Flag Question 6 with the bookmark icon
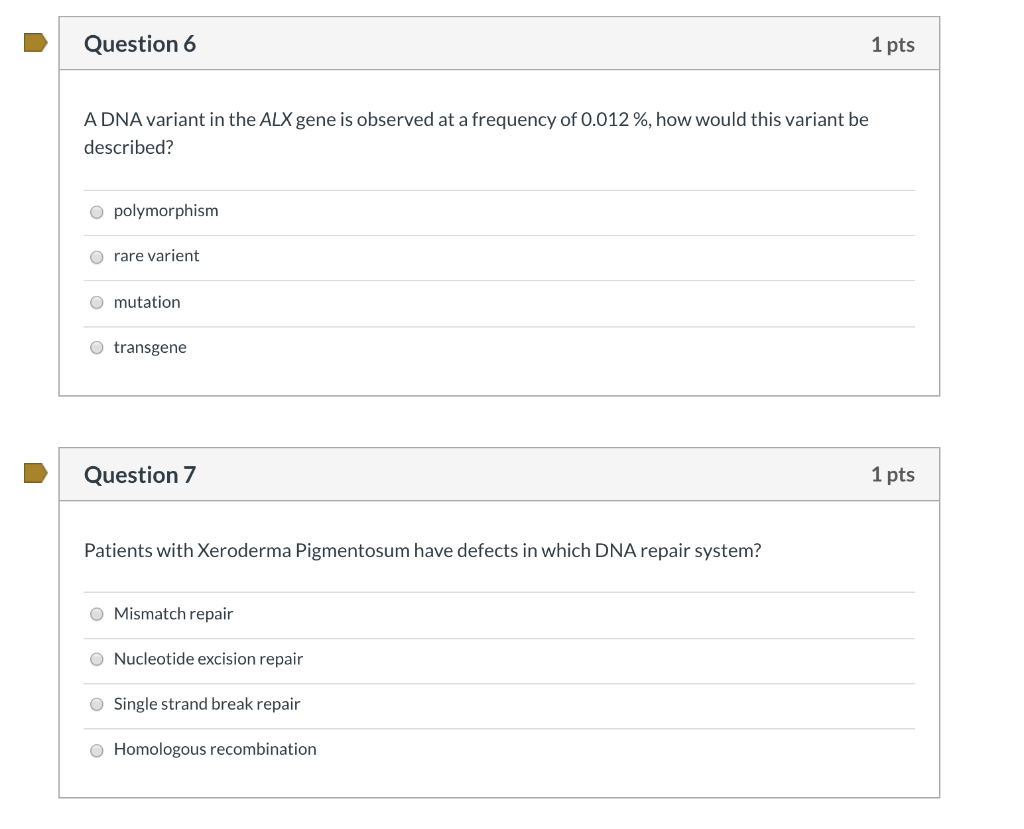Image resolution: width=1024 pixels, height=829 pixels. tap(36, 43)
